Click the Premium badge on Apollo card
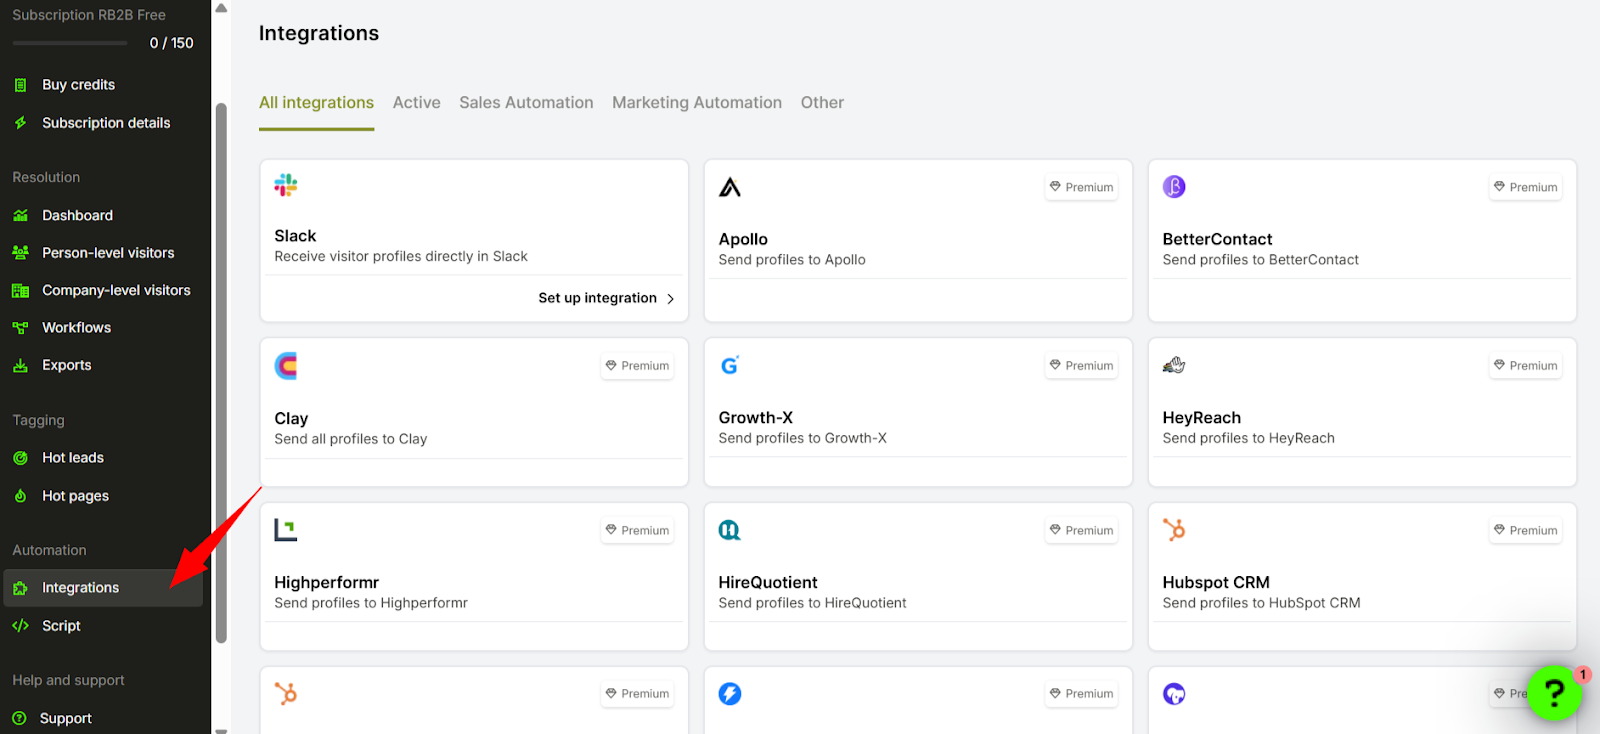 pos(1081,187)
